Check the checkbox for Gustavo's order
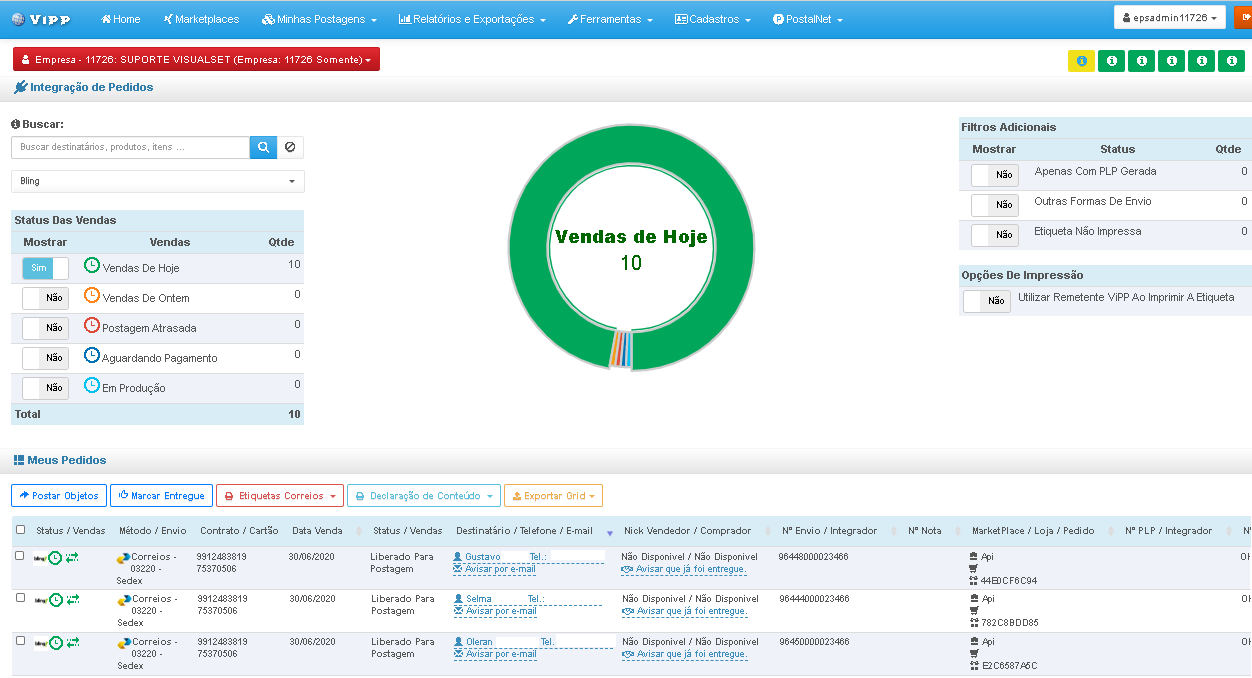1252x678 pixels. tap(20, 556)
